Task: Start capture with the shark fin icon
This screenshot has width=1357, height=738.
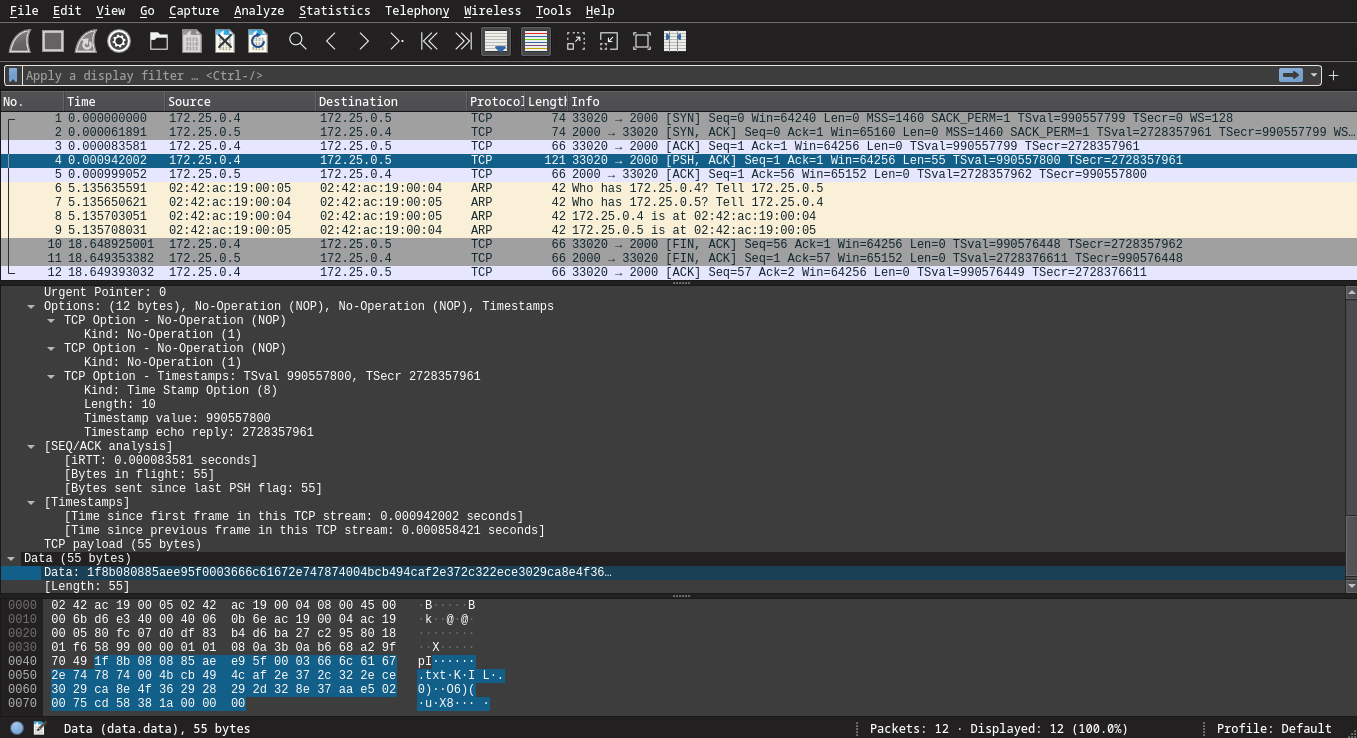Action: pyautogui.click(x=20, y=41)
